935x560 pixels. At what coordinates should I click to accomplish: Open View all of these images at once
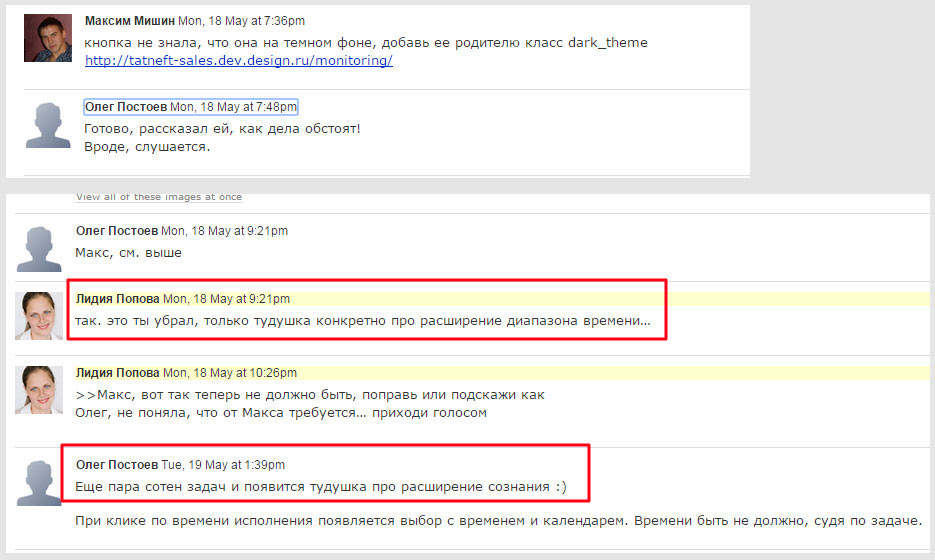(158, 197)
